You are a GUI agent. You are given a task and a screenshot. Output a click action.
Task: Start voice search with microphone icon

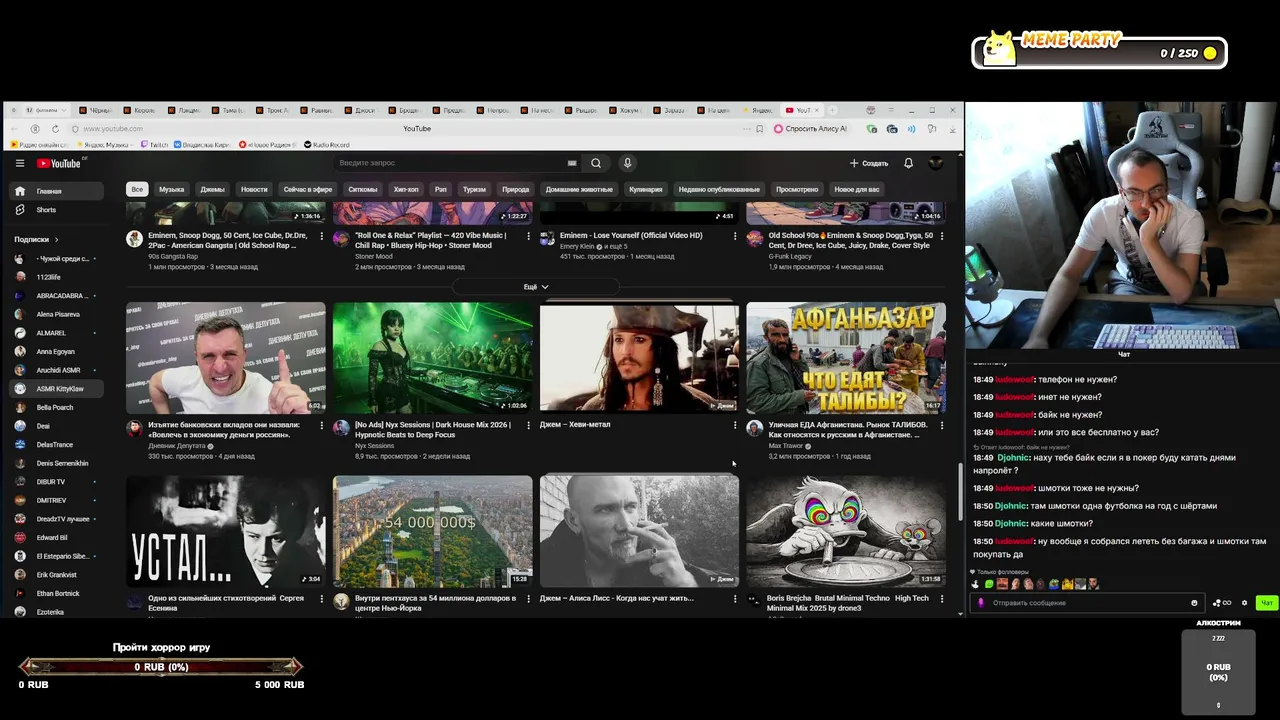coord(627,163)
